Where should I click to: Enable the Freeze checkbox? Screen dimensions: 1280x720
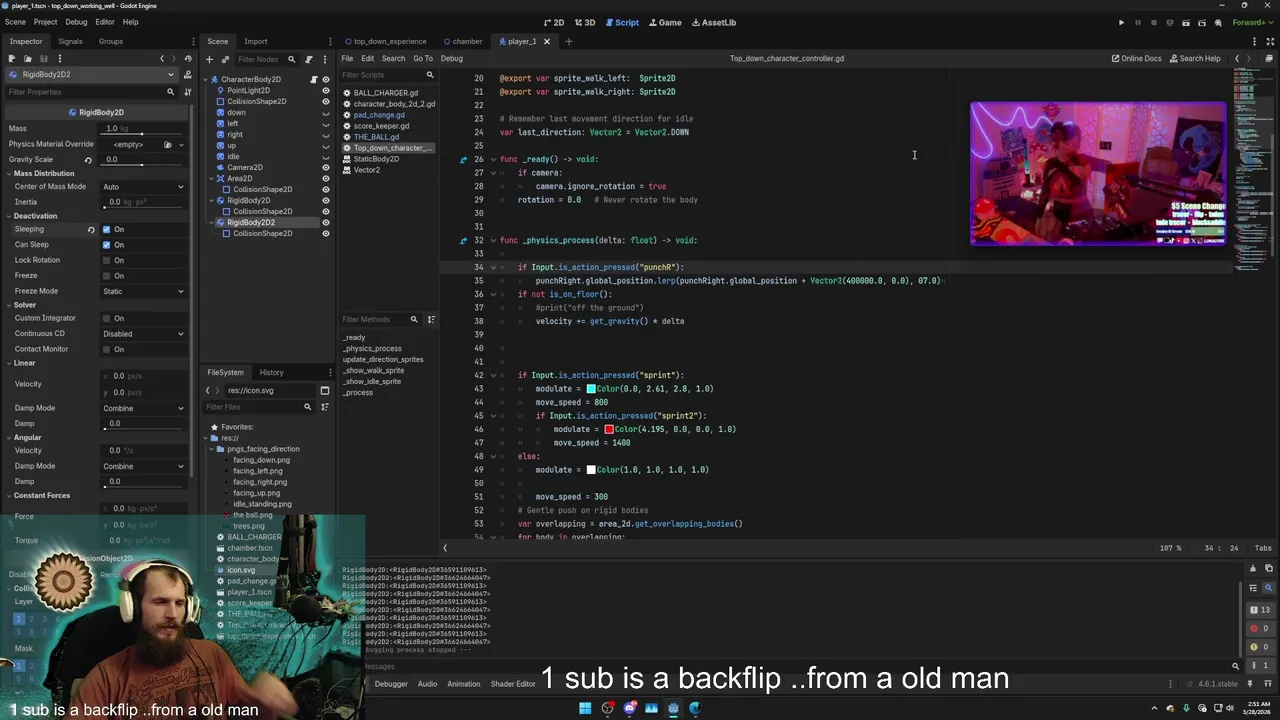pos(107,276)
